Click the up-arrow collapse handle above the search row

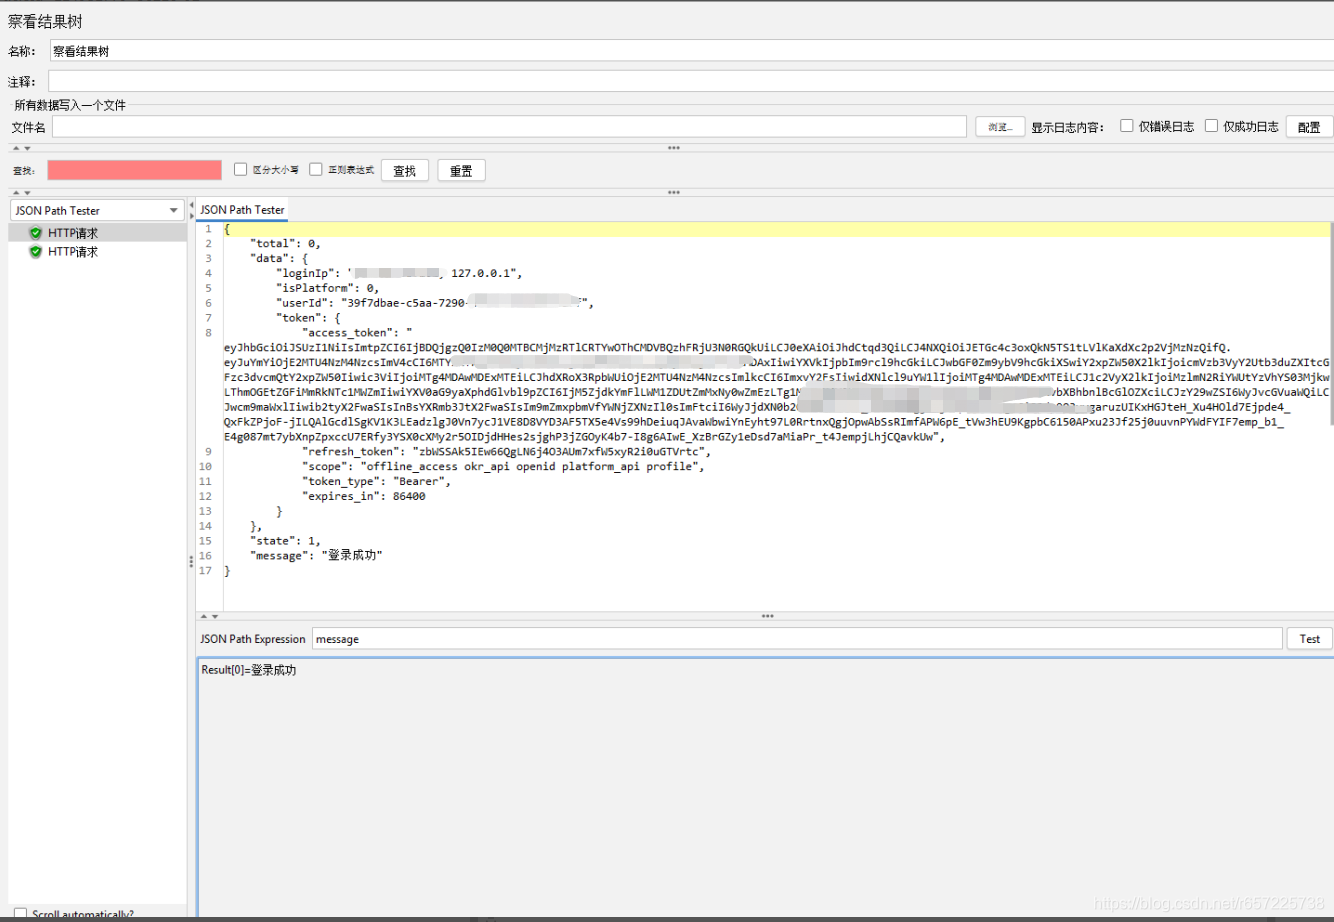tap(15, 148)
